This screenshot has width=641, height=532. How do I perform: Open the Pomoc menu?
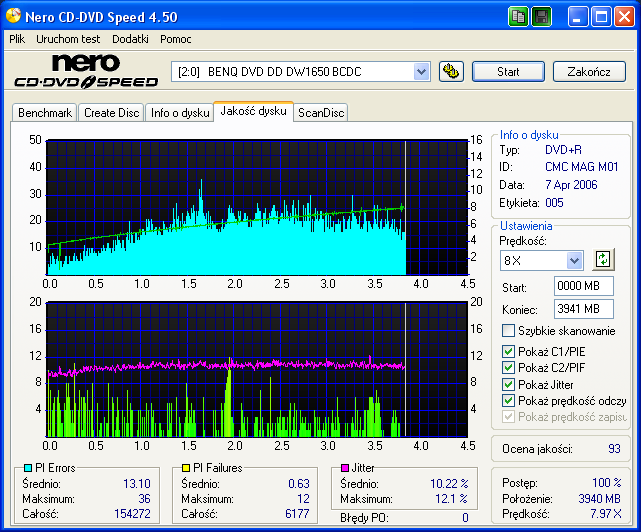pyautogui.click(x=176, y=39)
